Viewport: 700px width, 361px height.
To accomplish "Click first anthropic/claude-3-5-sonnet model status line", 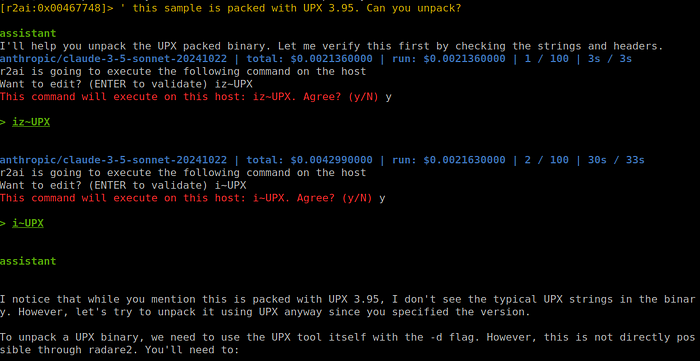I will tap(316, 58).
